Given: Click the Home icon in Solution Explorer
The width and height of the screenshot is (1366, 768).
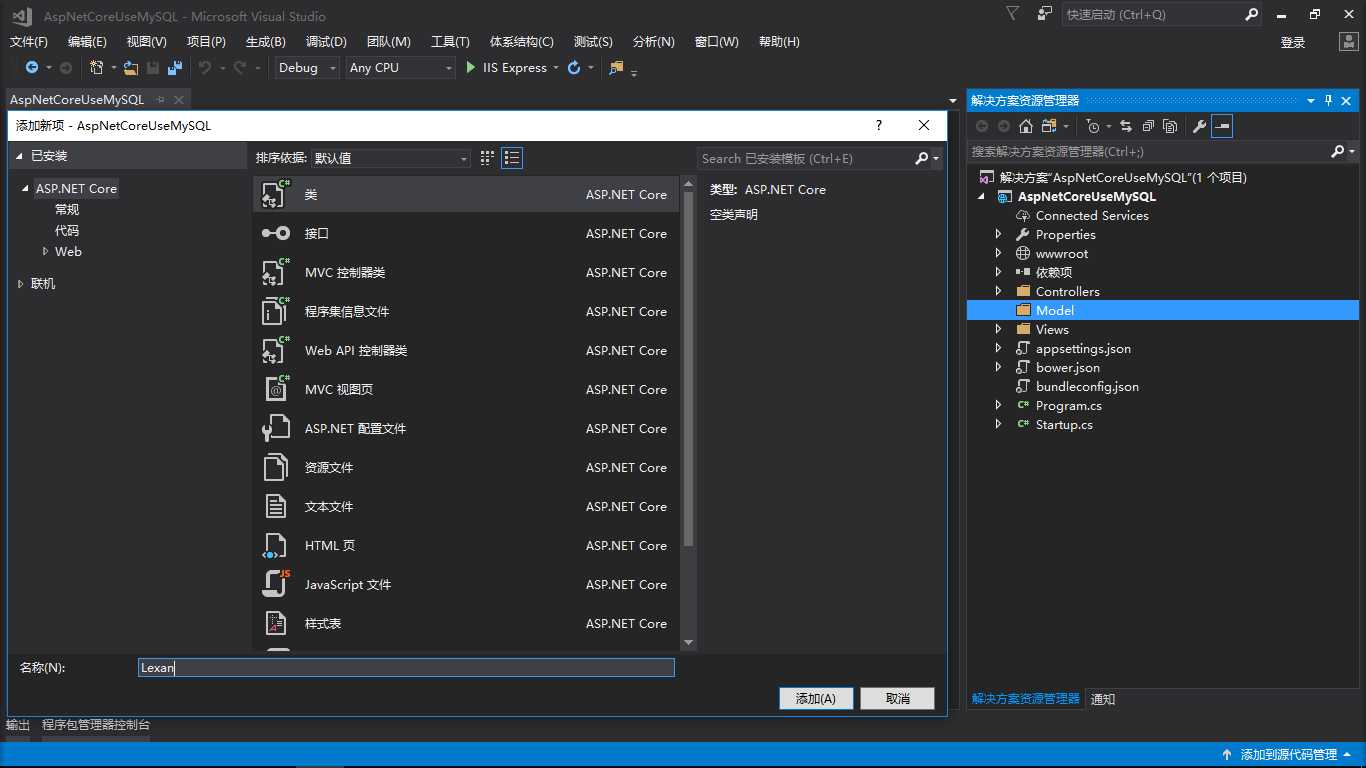Looking at the screenshot, I should tap(1026, 126).
